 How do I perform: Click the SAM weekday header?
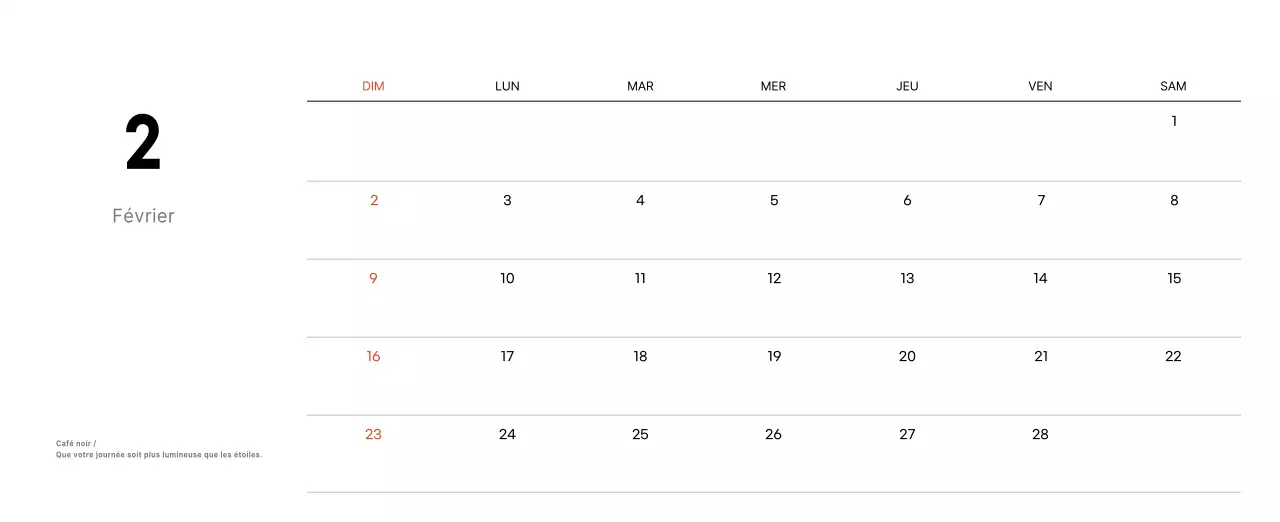tap(1173, 86)
